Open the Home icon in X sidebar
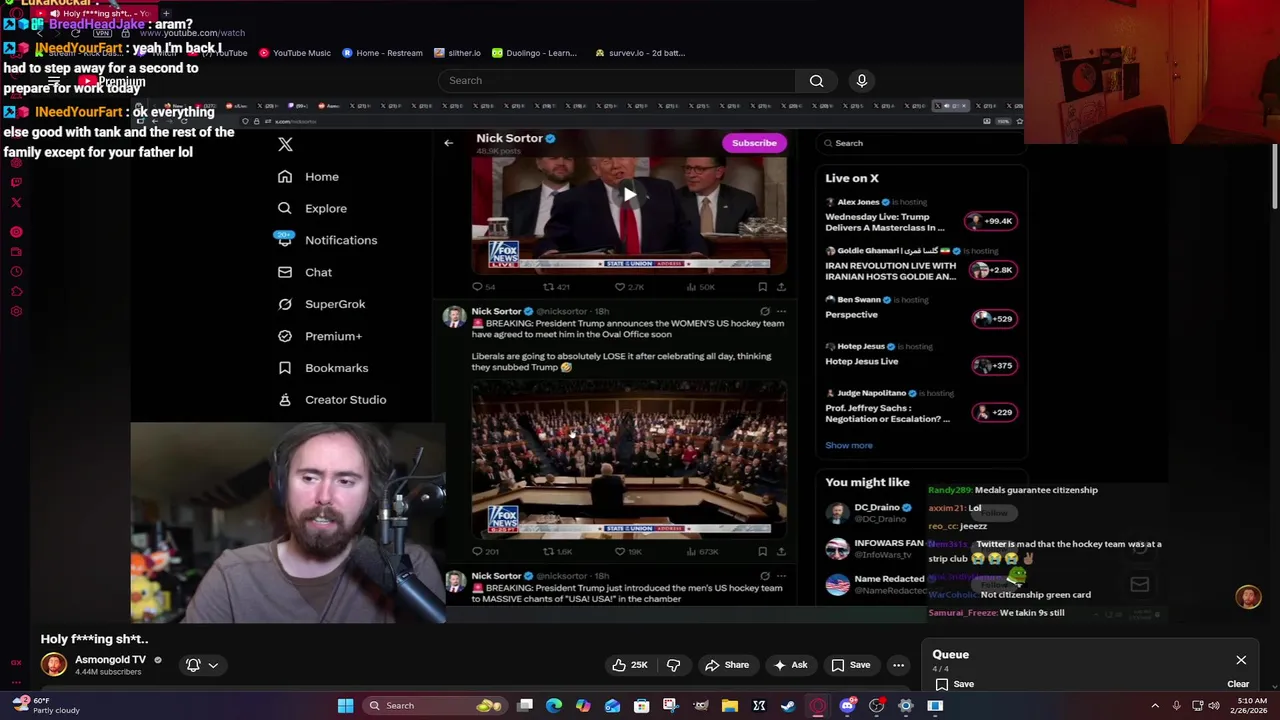Viewport: 1280px width, 720px height. [285, 176]
